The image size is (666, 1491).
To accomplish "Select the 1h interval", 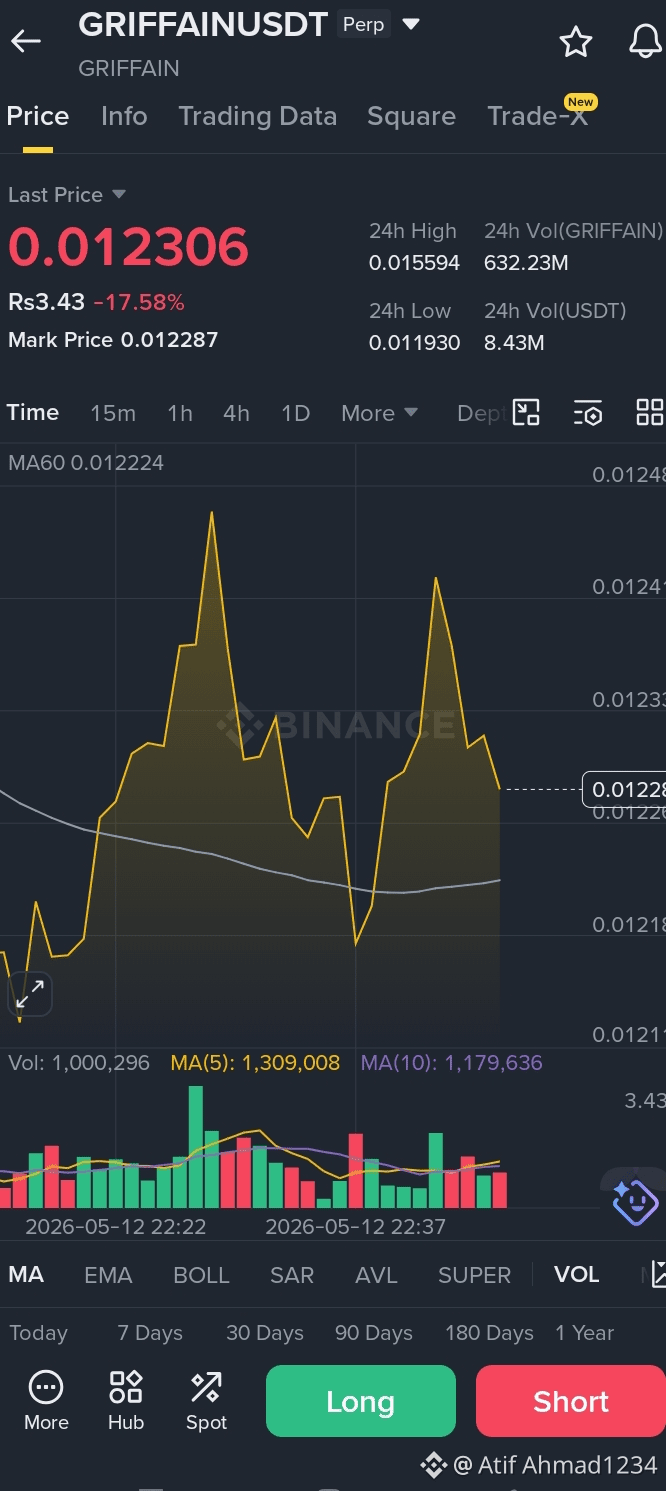I will (x=180, y=413).
